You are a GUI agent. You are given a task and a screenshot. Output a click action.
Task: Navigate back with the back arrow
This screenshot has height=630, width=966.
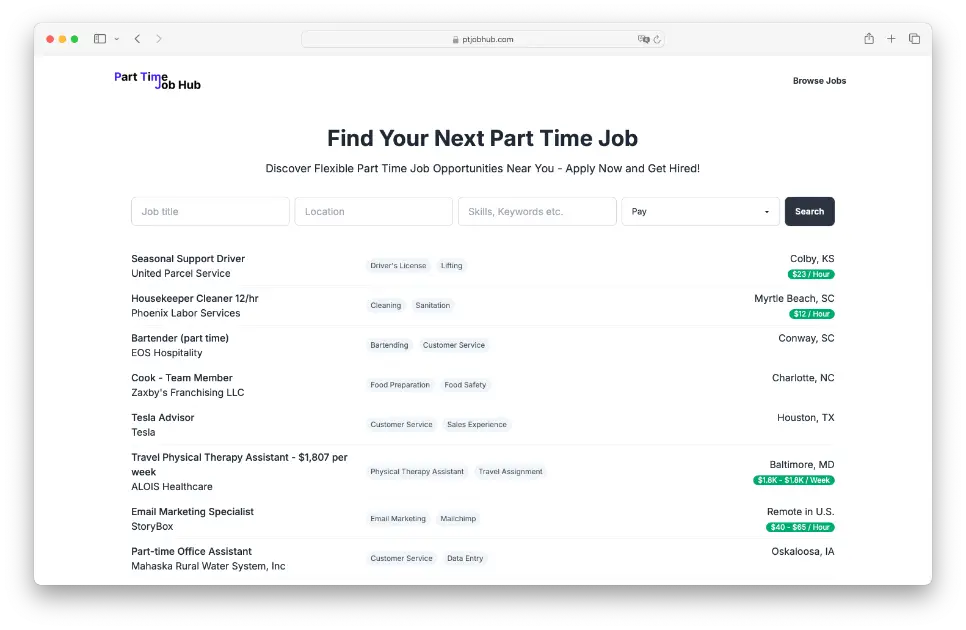pyautogui.click(x=137, y=38)
